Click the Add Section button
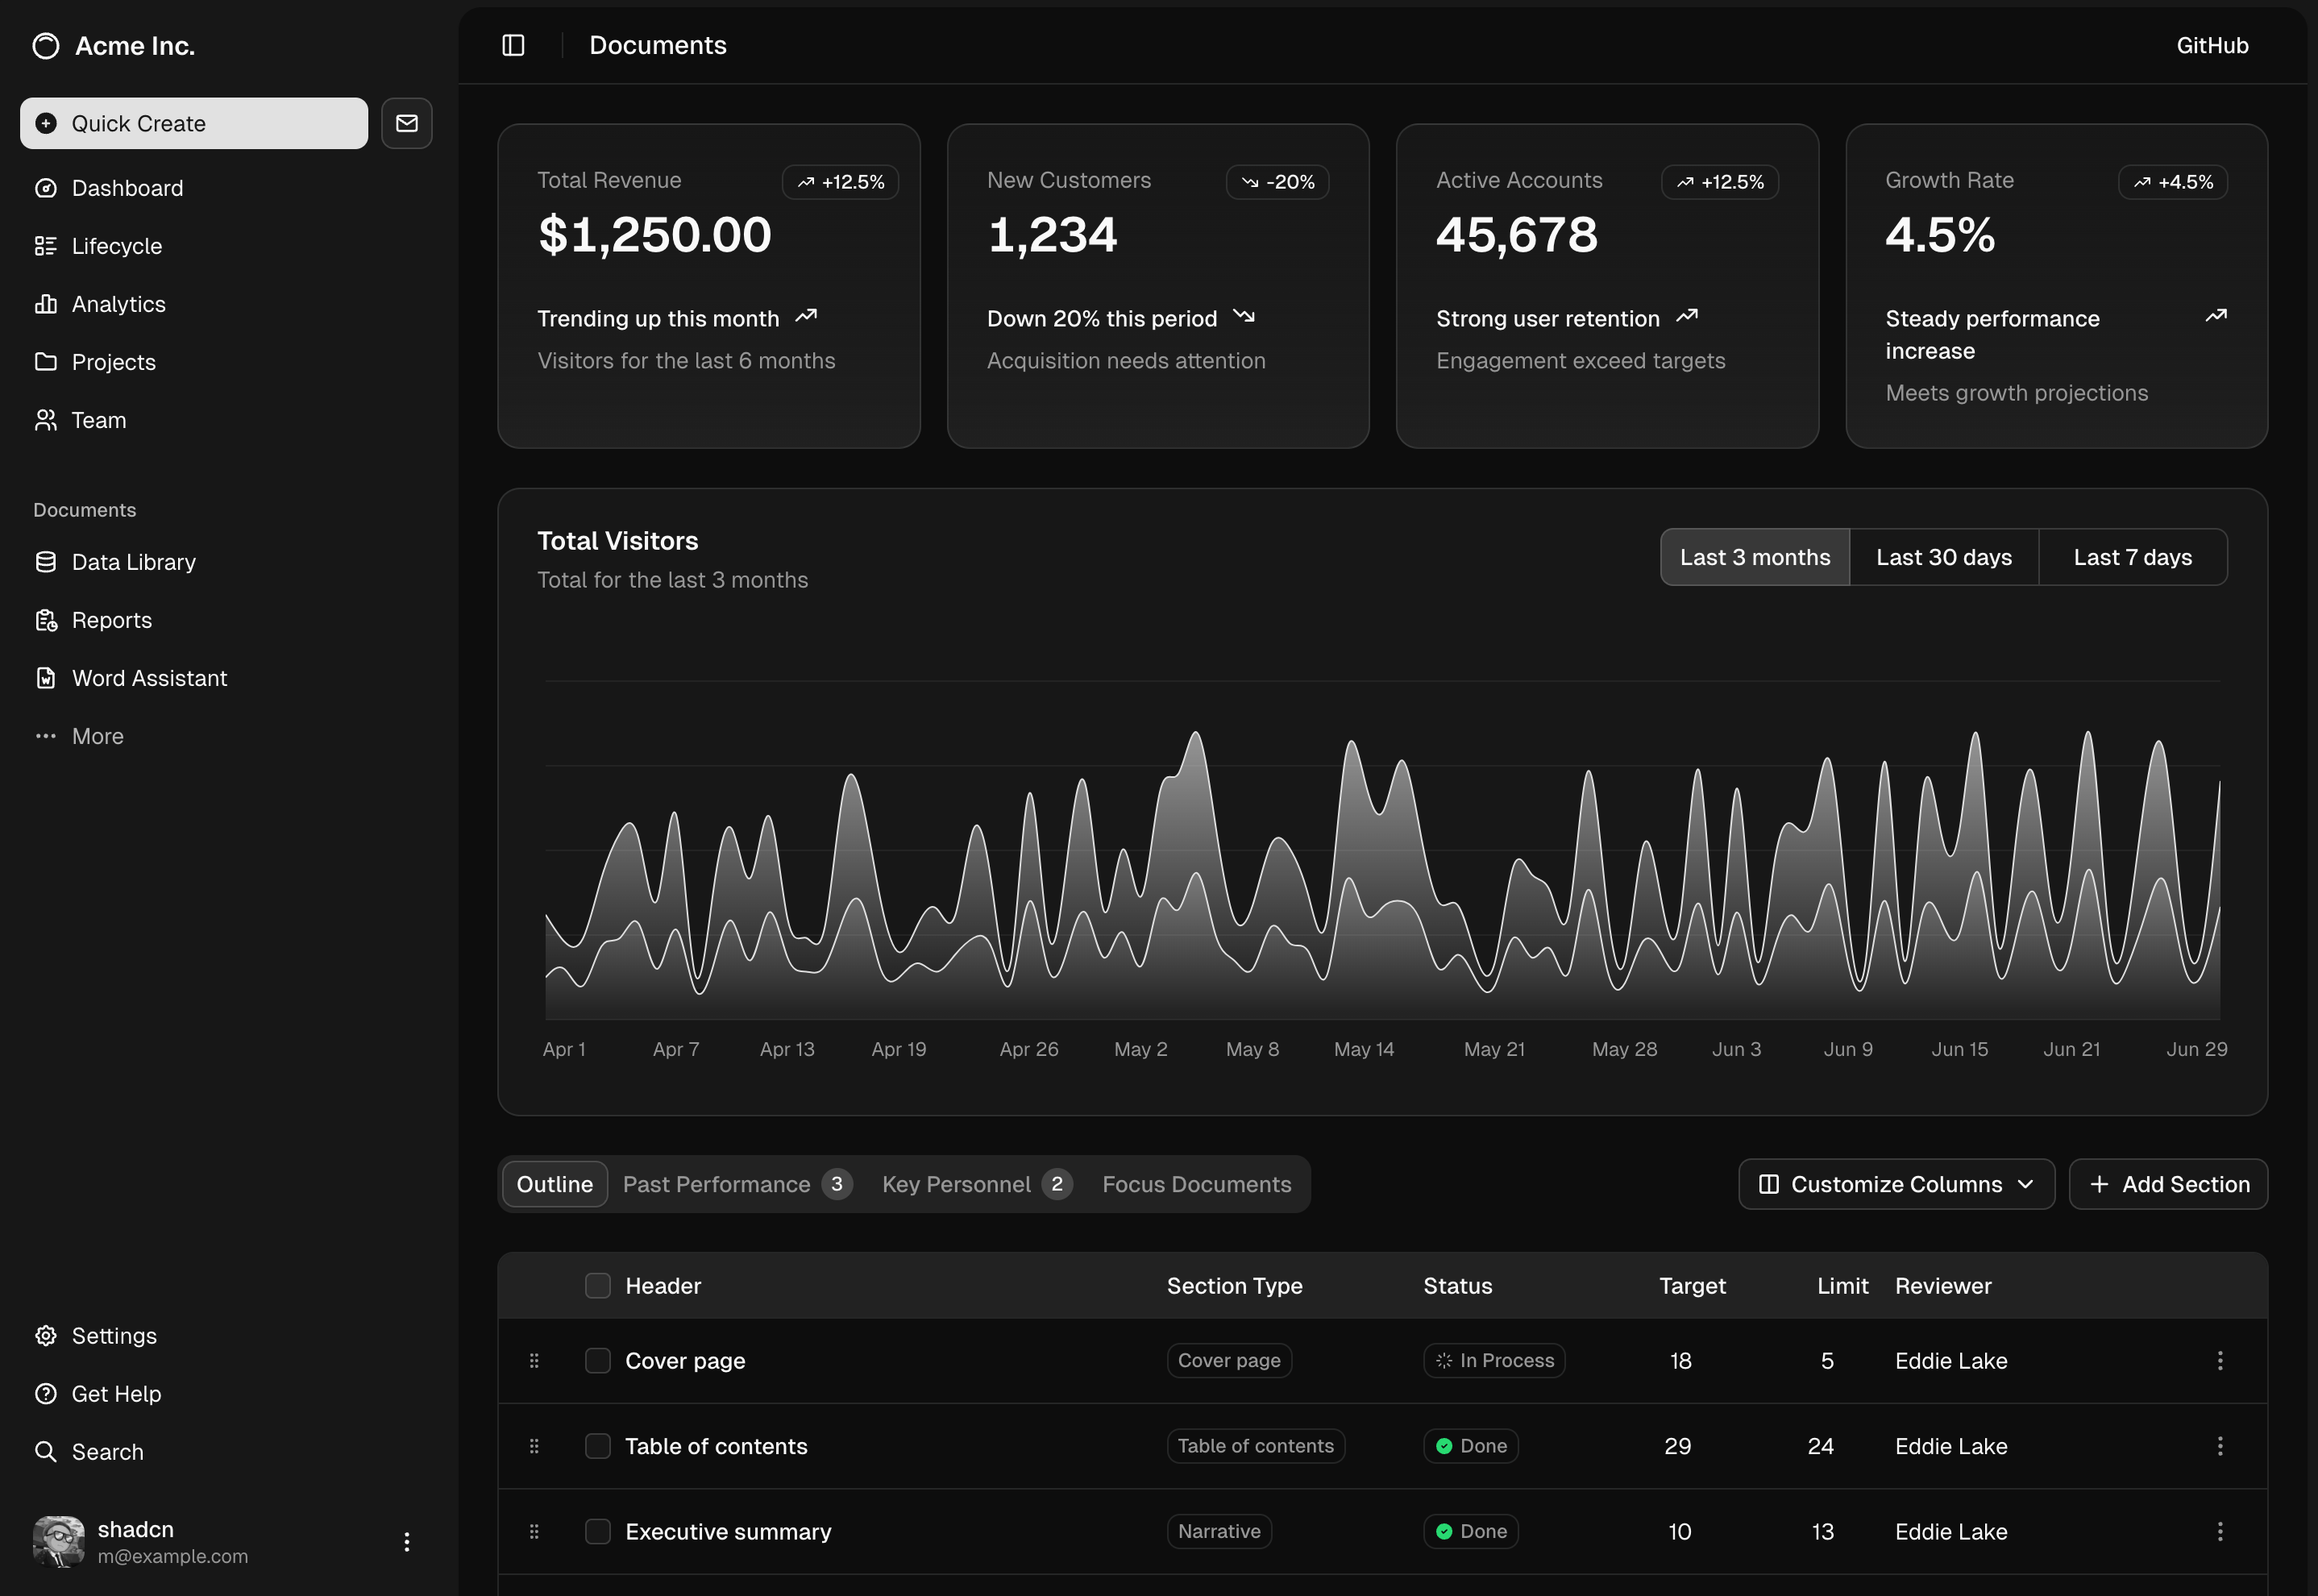Image resolution: width=2318 pixels, height=1596 pixels. point(2168,1184)
